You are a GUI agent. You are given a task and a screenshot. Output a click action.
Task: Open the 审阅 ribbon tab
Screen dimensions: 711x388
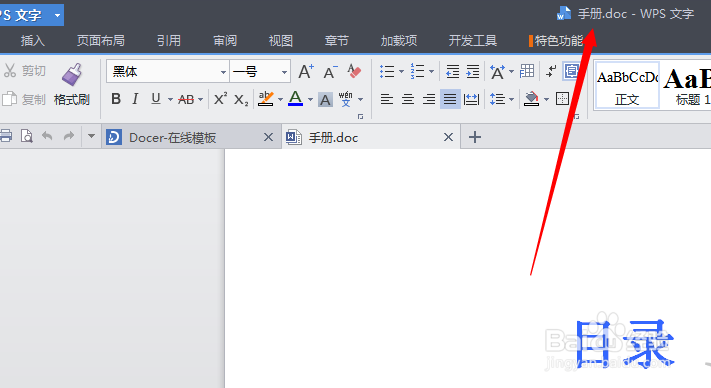pyautogui.click(x=225, y=41)
